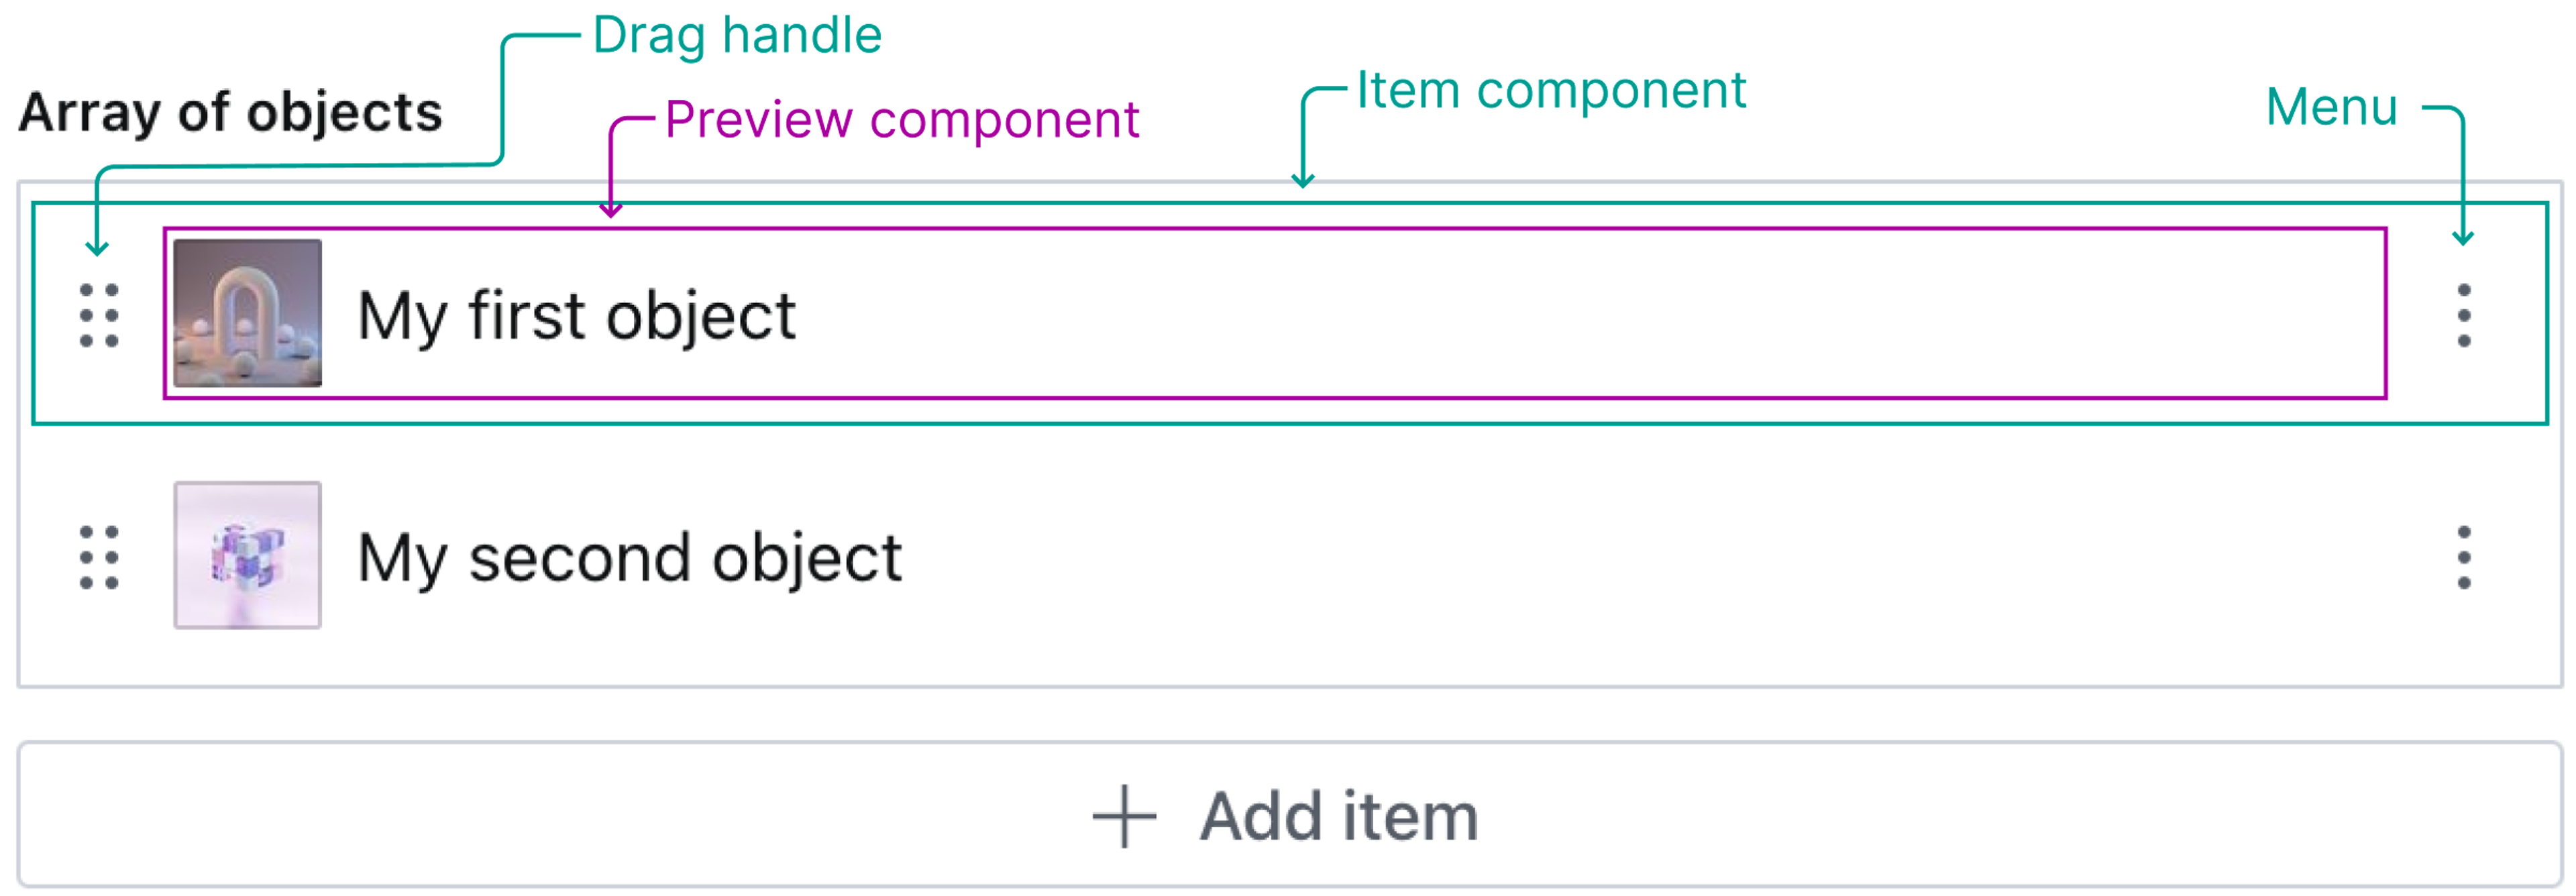
Task: Click empty space in My second object row
Action: [1600, 557]
